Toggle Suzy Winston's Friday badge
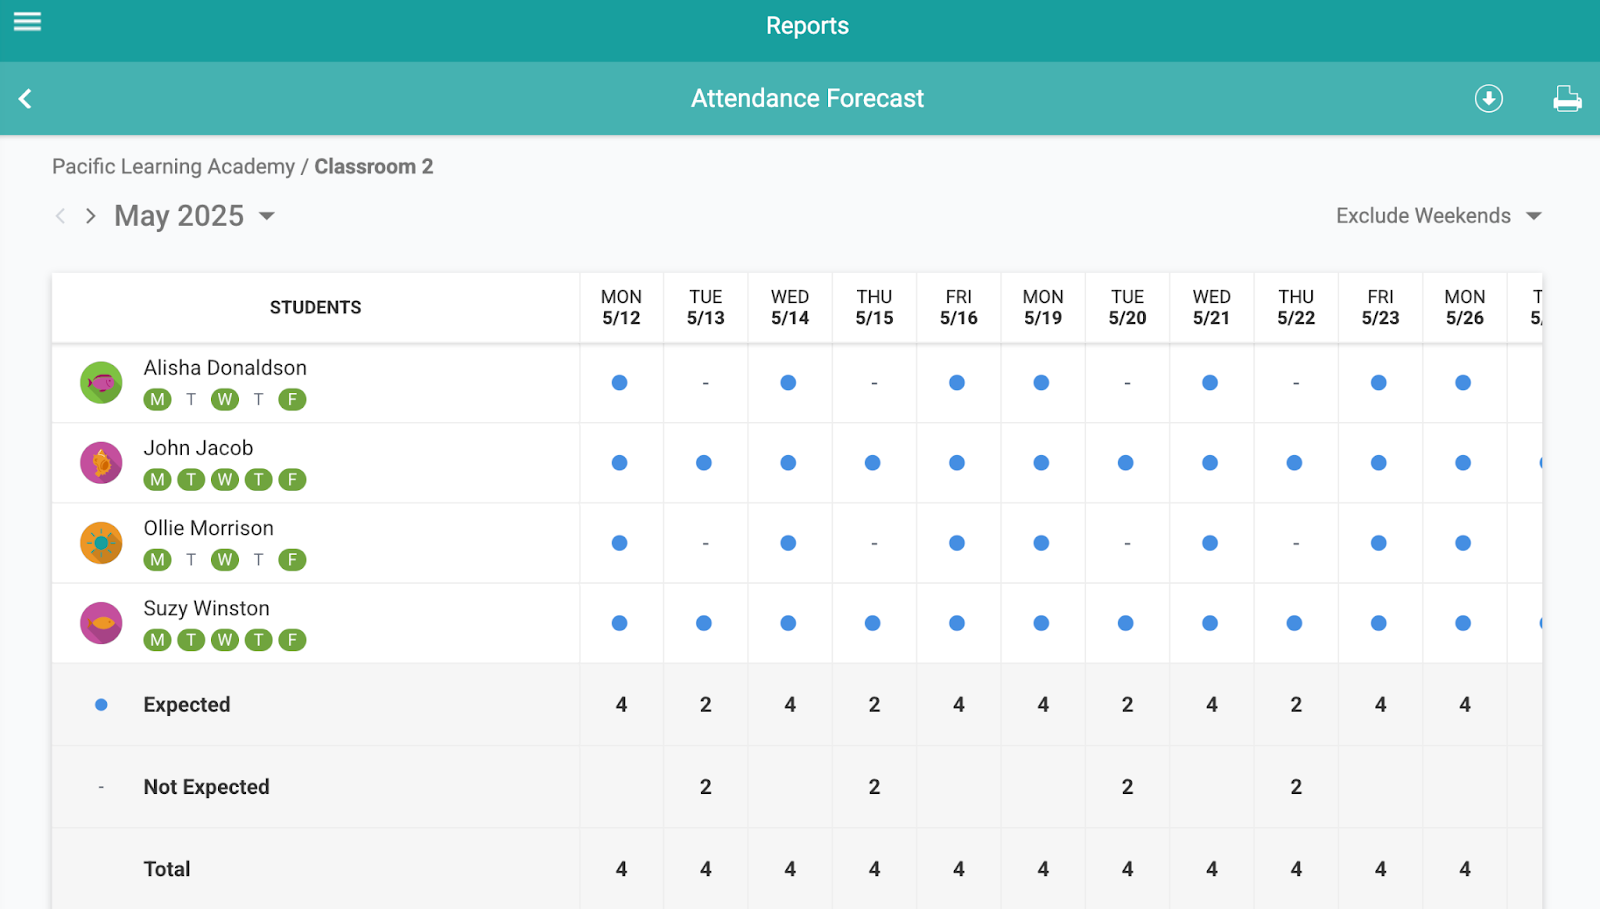Viewport: 1600px width, 909px height. (x=292, y=640)
